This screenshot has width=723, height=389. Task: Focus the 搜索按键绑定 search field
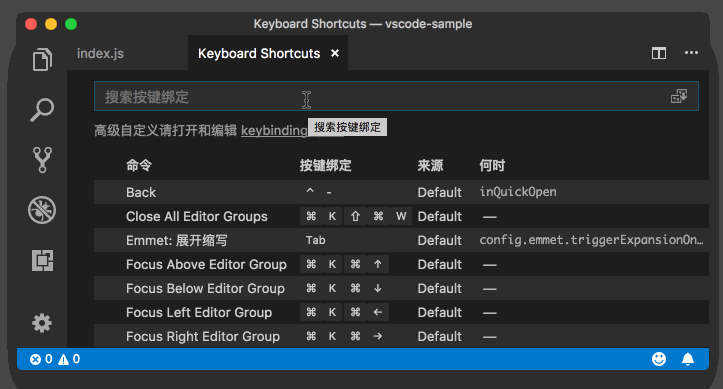click(396, 96)
